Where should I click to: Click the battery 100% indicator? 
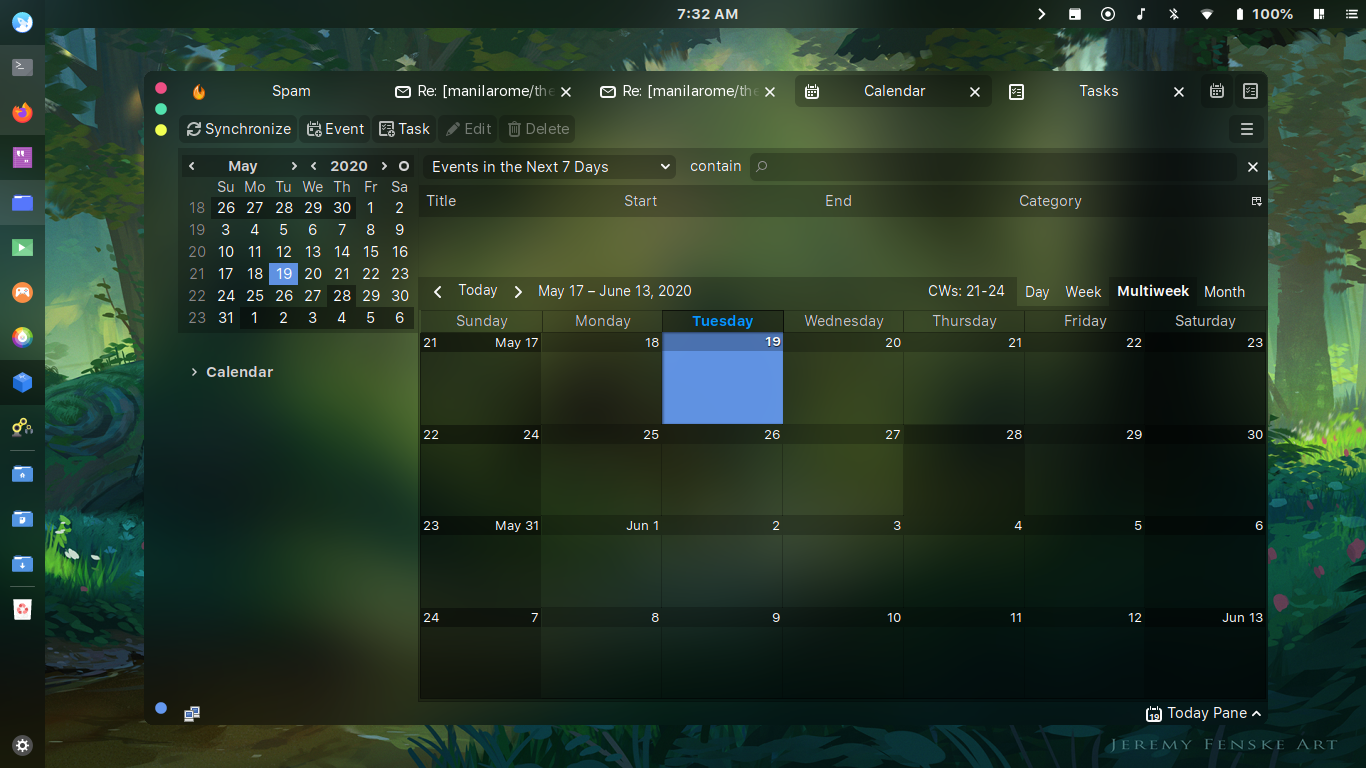point(1263,14)
